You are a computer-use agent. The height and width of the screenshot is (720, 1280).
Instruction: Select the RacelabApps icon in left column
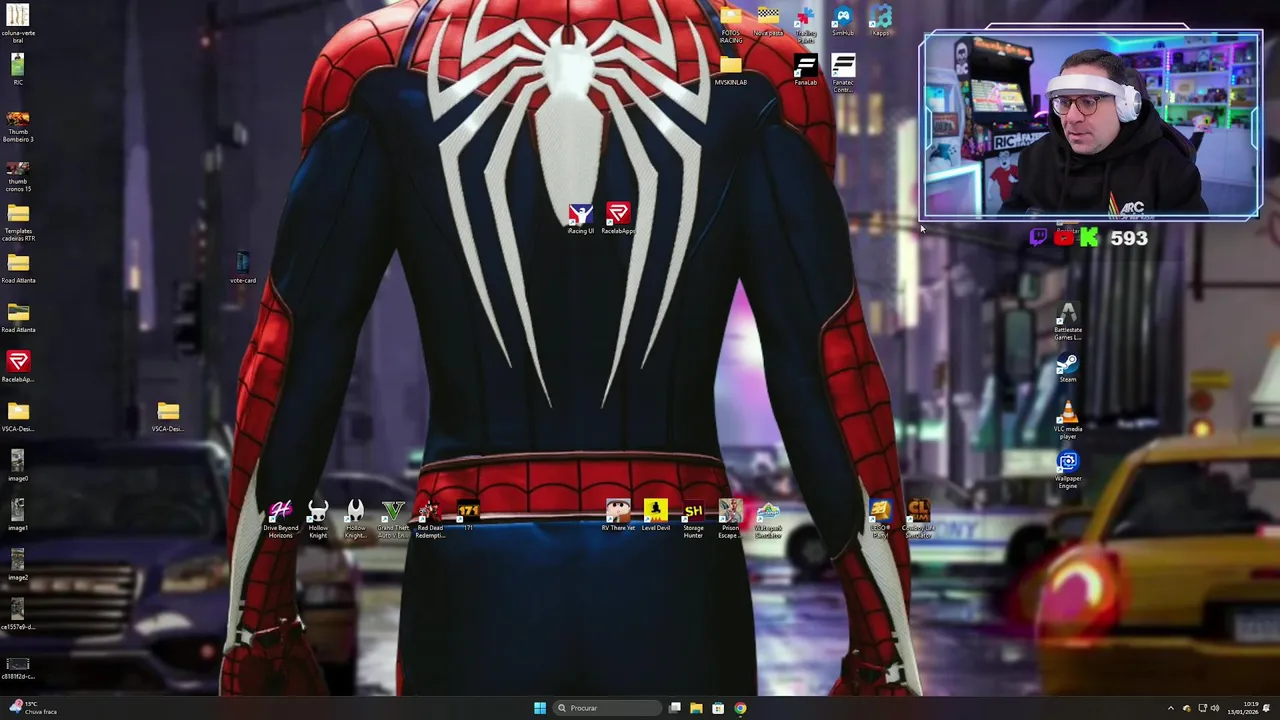[18, 366]
